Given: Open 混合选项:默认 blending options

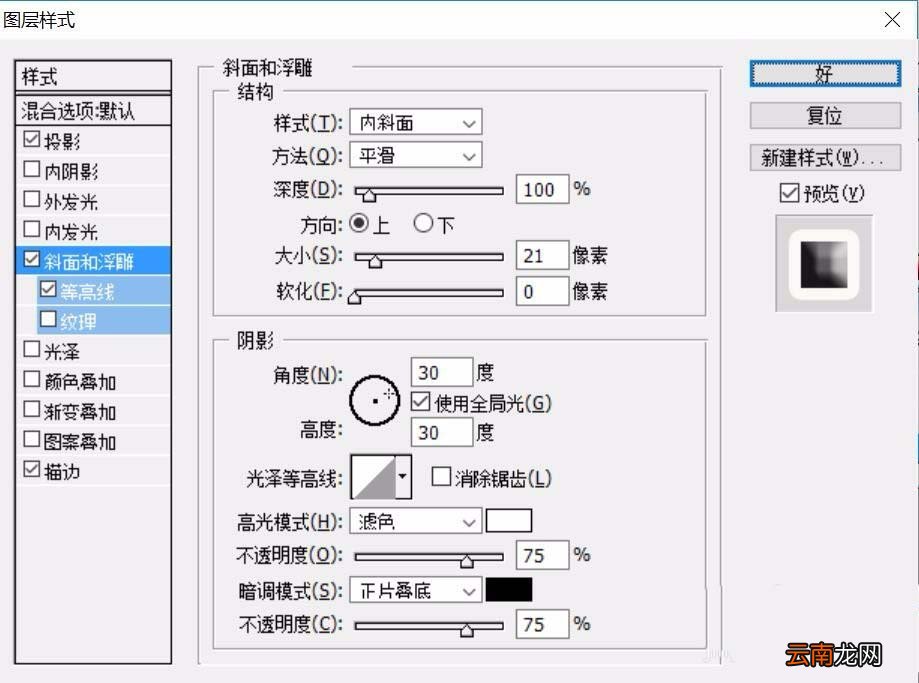Looking at the screenshot, I should pyautogui.click(x=93, y=111).
